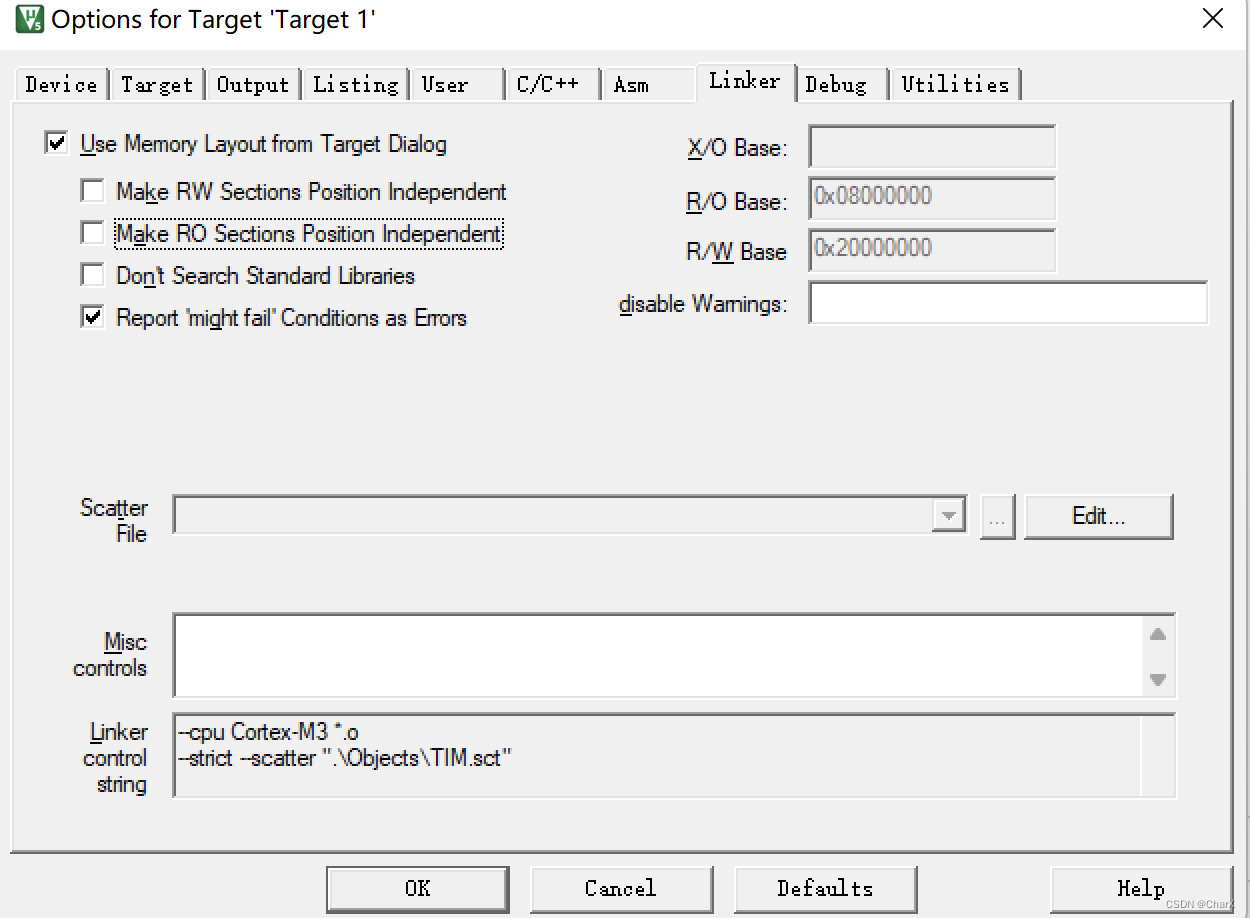
Task: Open the Utilities tab
Action: pos(955,85)
